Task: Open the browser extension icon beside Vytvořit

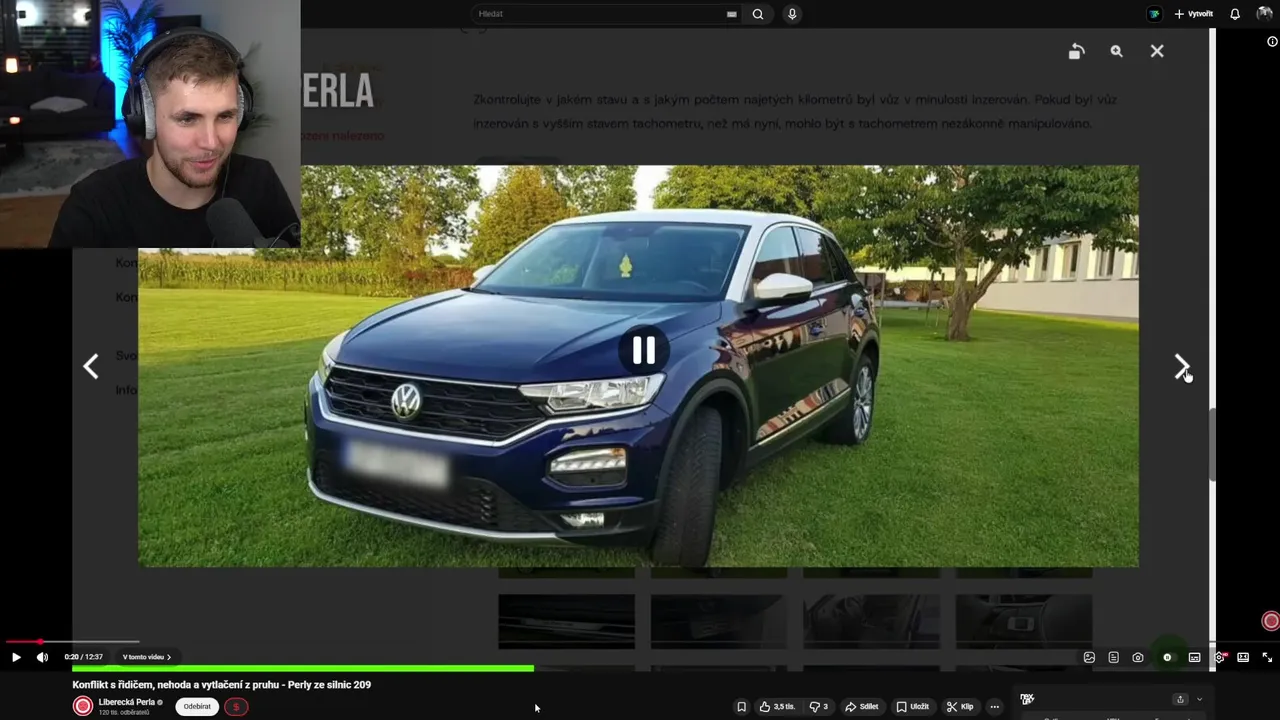Action: click(1154, 14)
